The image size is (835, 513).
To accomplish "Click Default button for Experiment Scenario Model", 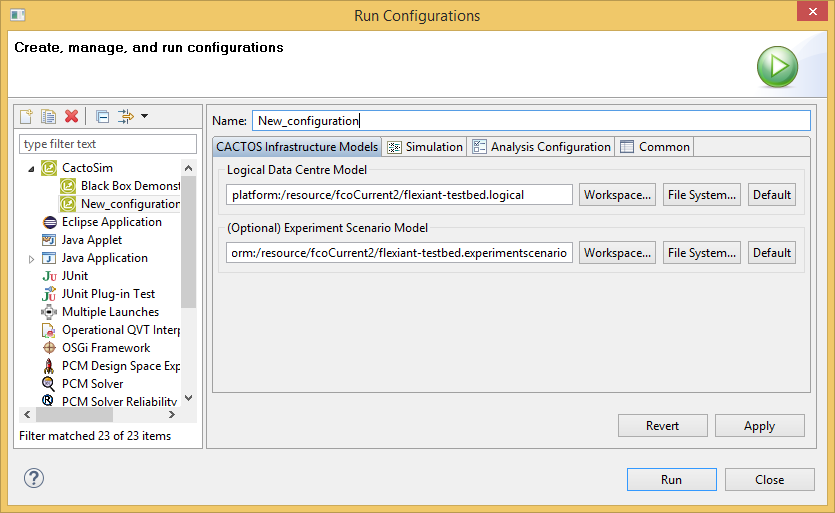I will tap(772, 253).
